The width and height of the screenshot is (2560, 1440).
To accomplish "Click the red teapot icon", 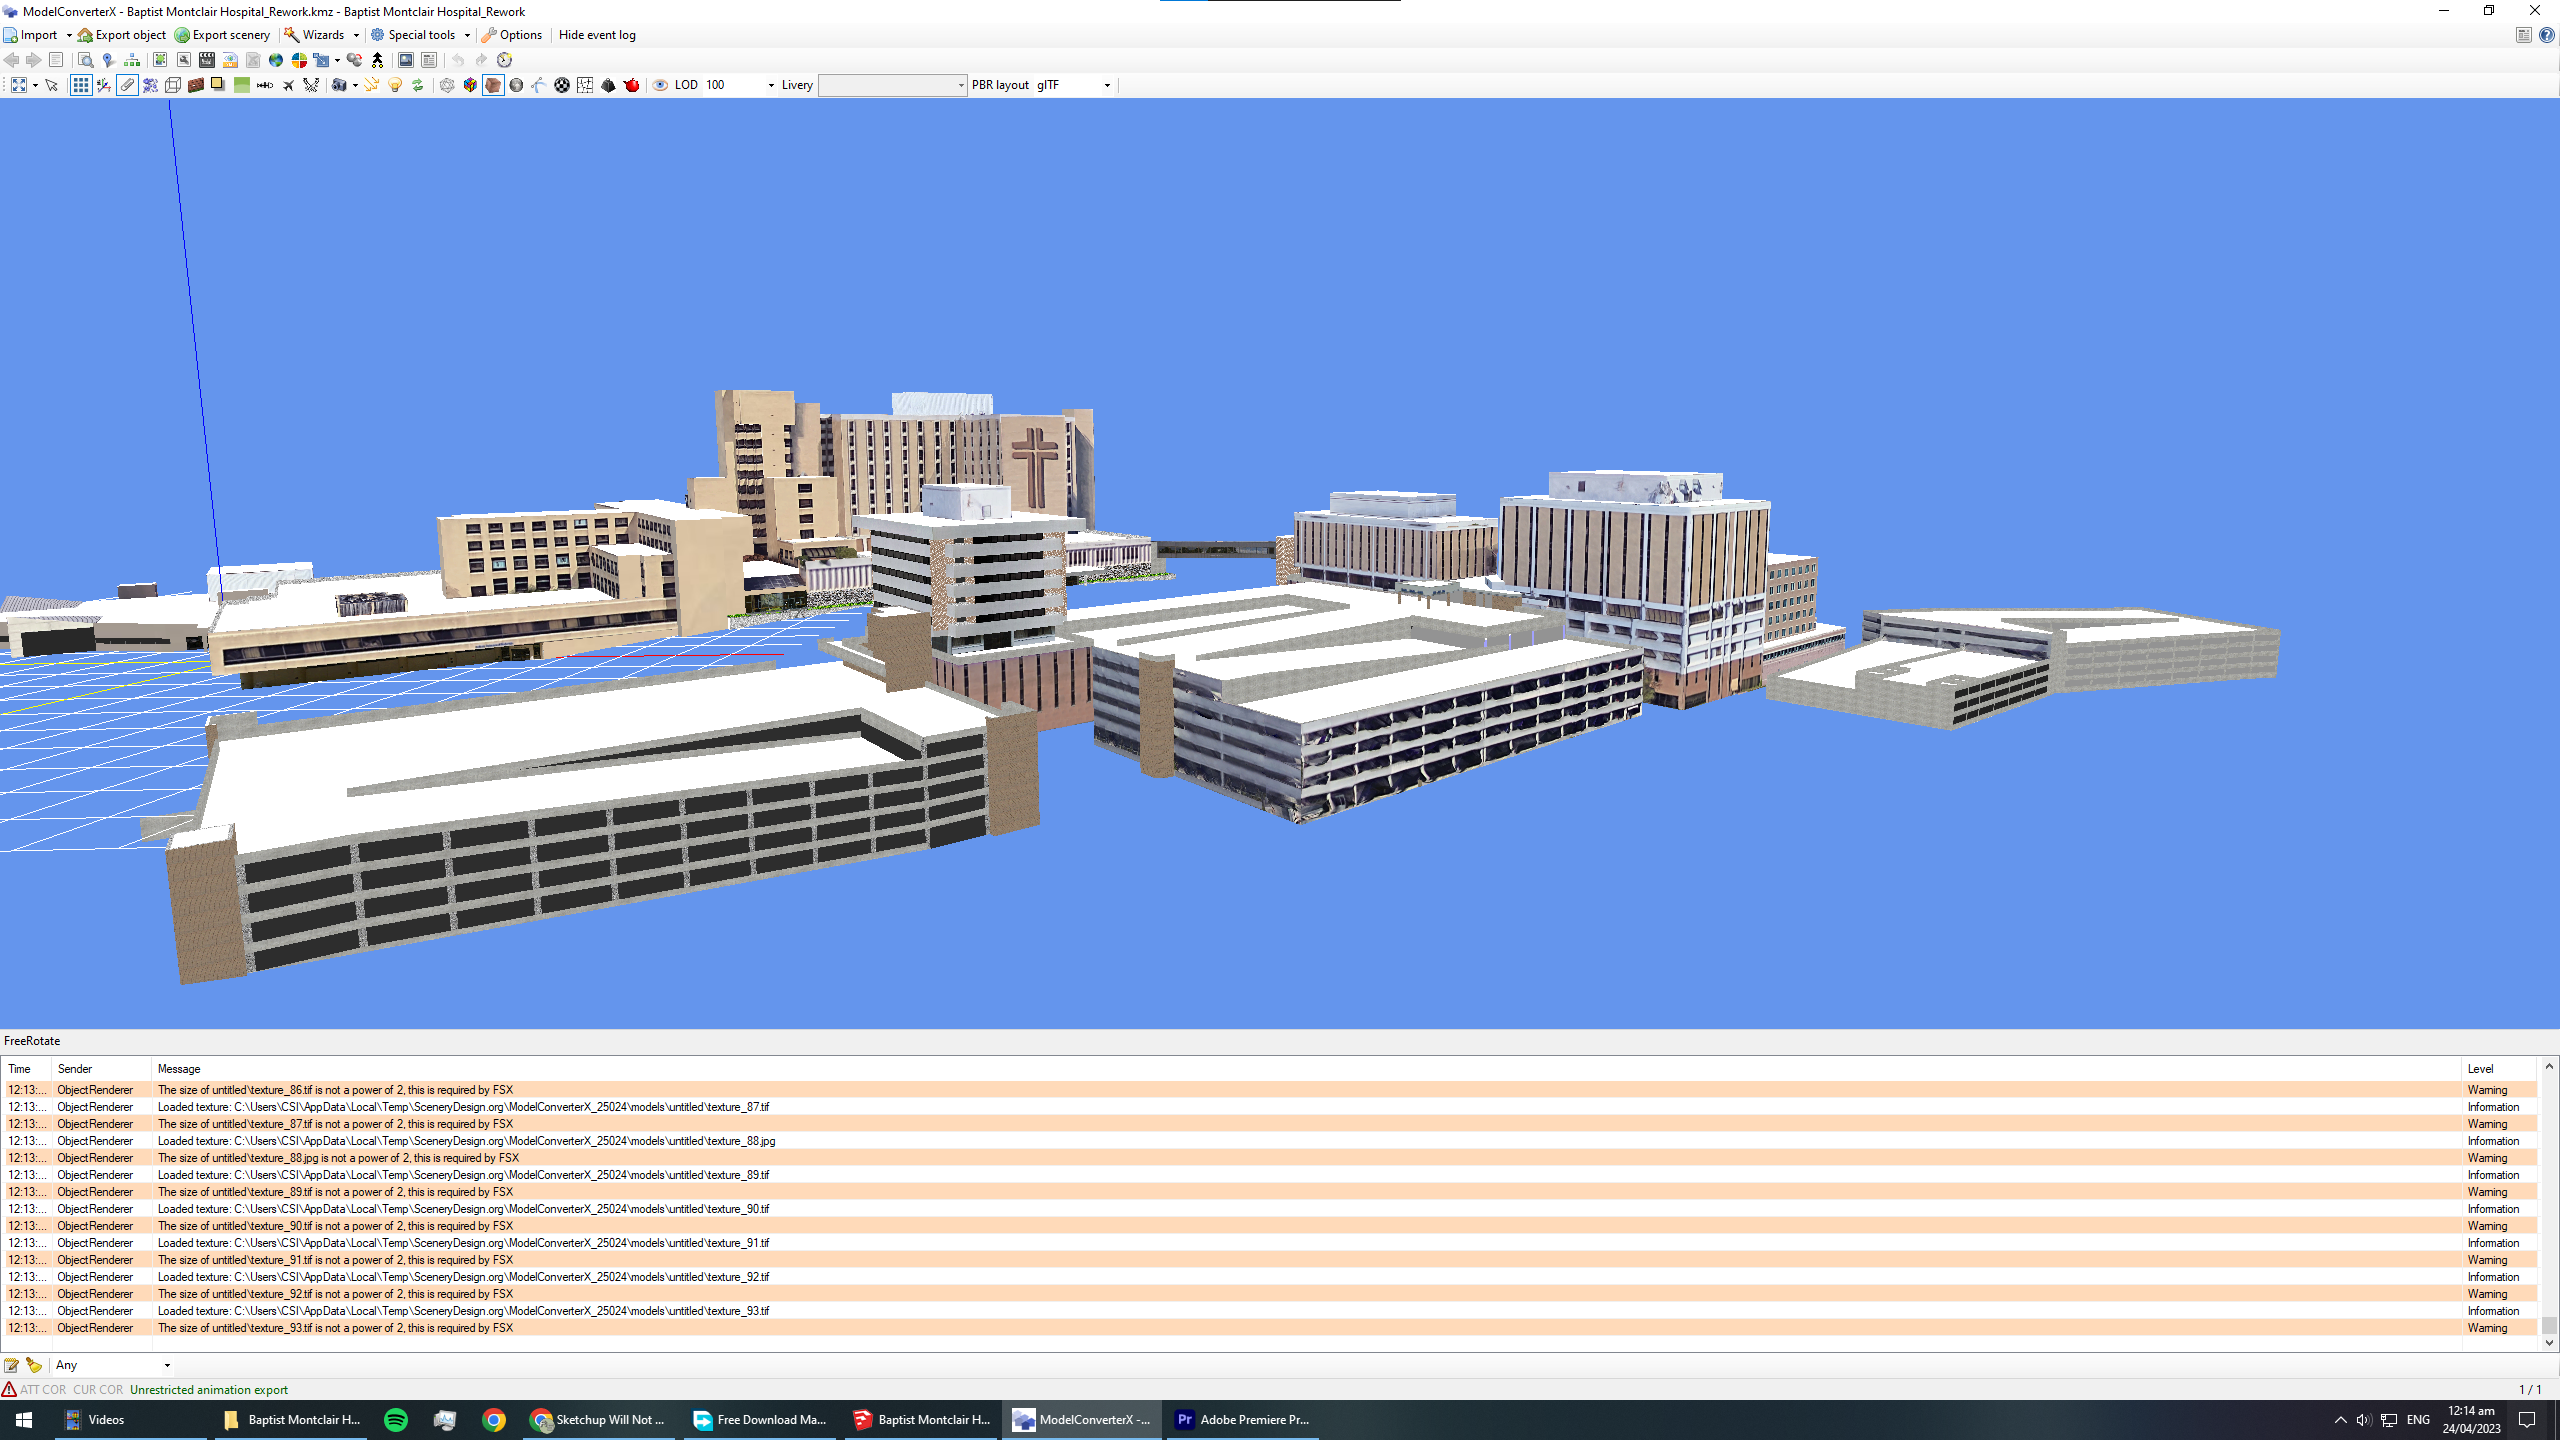I will click(x=632, y=85).
